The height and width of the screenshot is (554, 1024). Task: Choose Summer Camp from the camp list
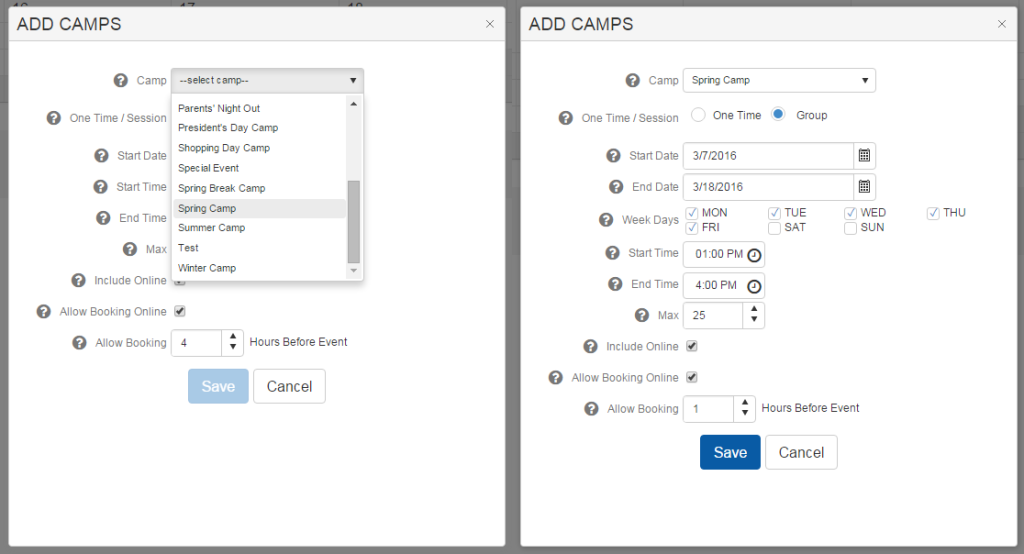pos(211,228)
